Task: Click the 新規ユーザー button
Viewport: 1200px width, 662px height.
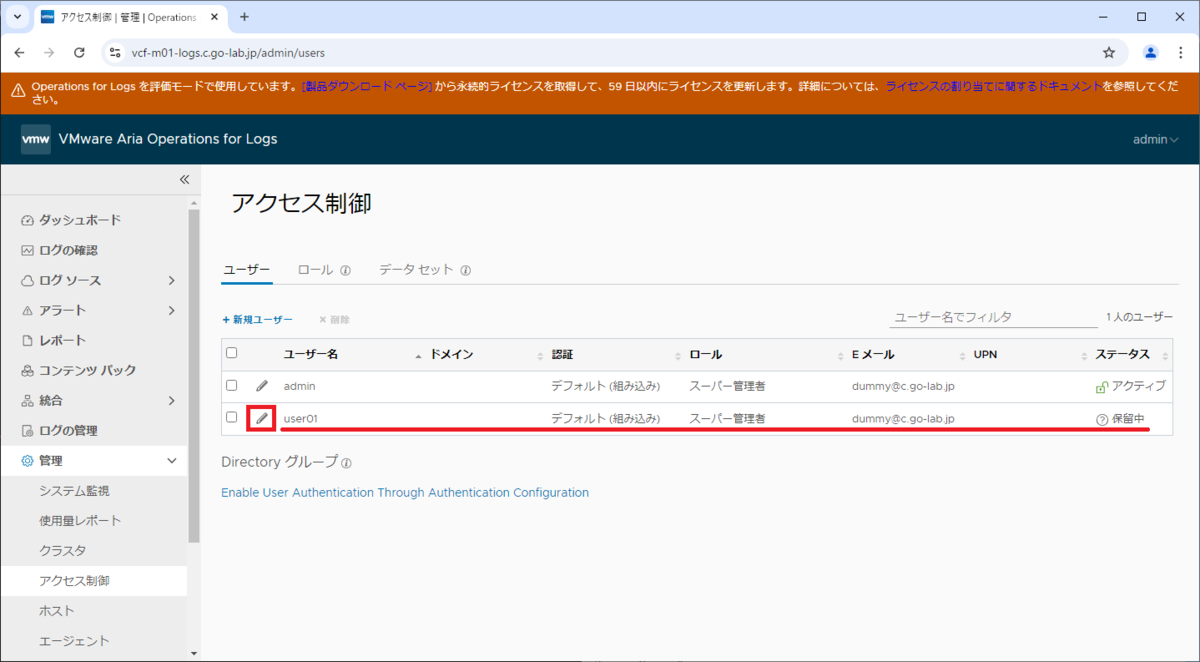Action: point(257,319)
